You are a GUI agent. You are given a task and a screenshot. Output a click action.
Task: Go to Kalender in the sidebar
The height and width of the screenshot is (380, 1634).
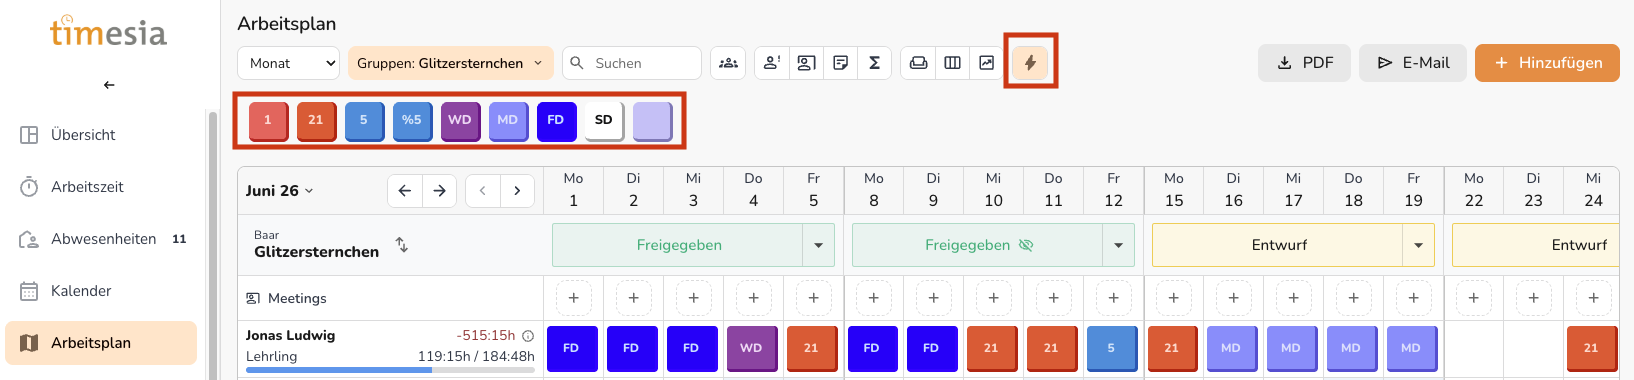point(81,291)
